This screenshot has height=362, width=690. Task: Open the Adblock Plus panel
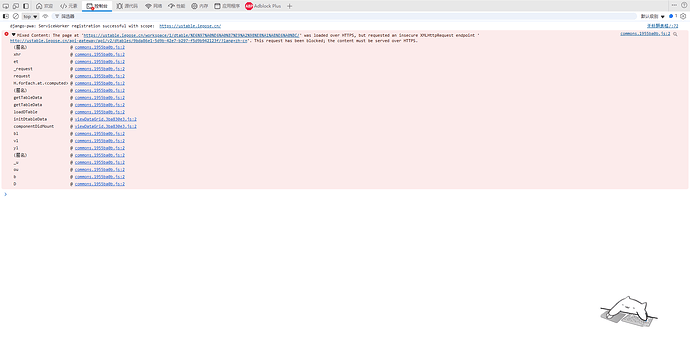263,6
